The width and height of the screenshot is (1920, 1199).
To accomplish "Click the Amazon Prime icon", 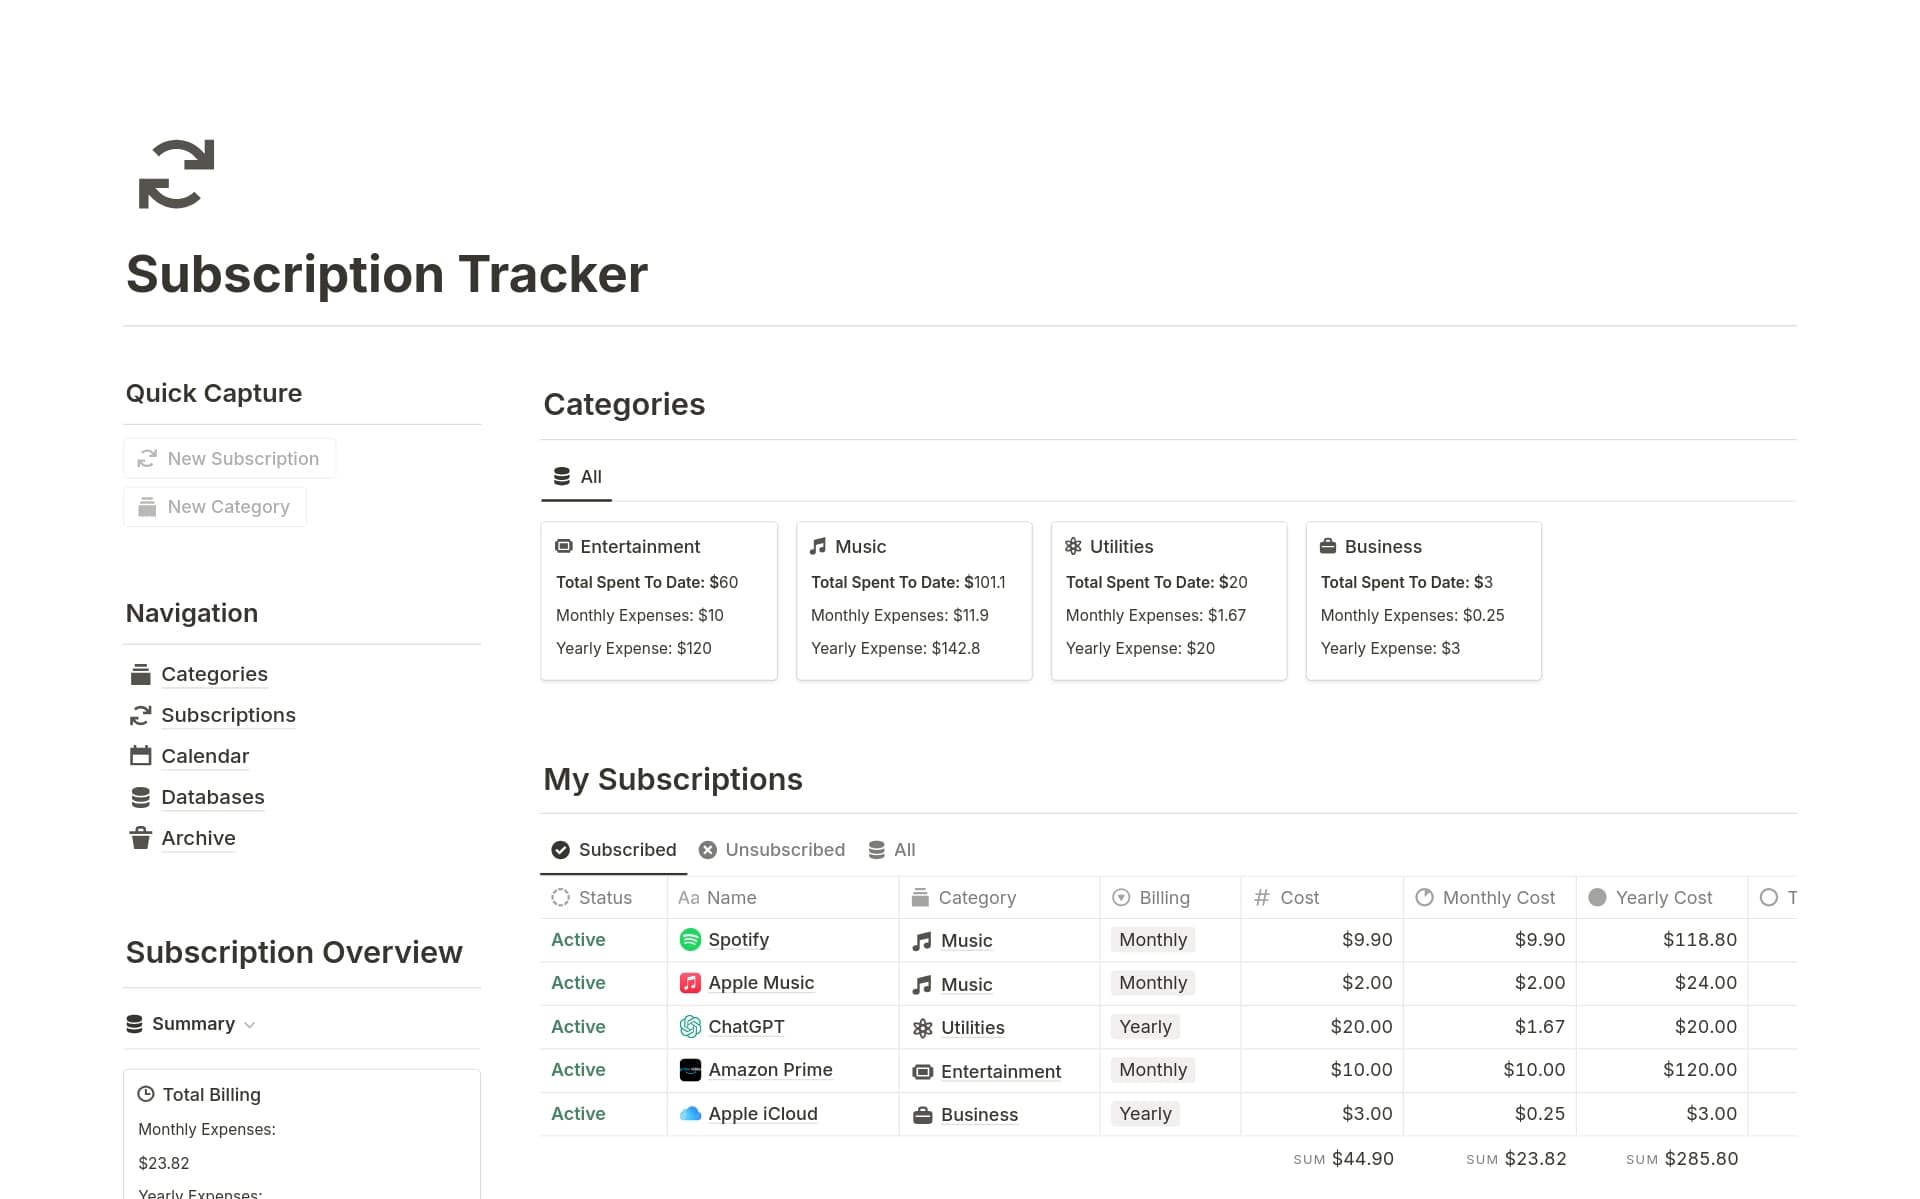I will [691, 1070].
